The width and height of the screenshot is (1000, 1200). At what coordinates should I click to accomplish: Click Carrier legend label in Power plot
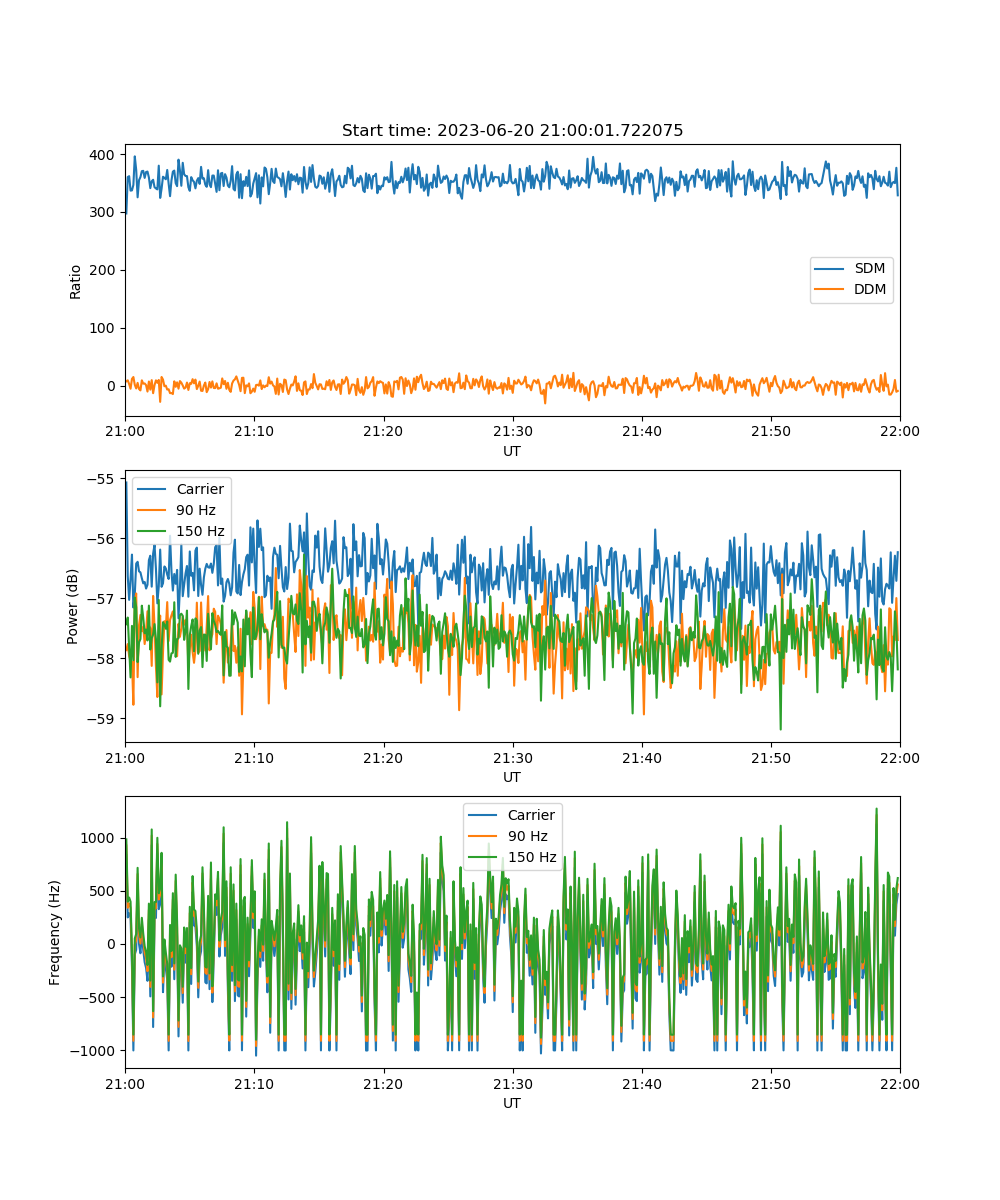pos(200,489)
